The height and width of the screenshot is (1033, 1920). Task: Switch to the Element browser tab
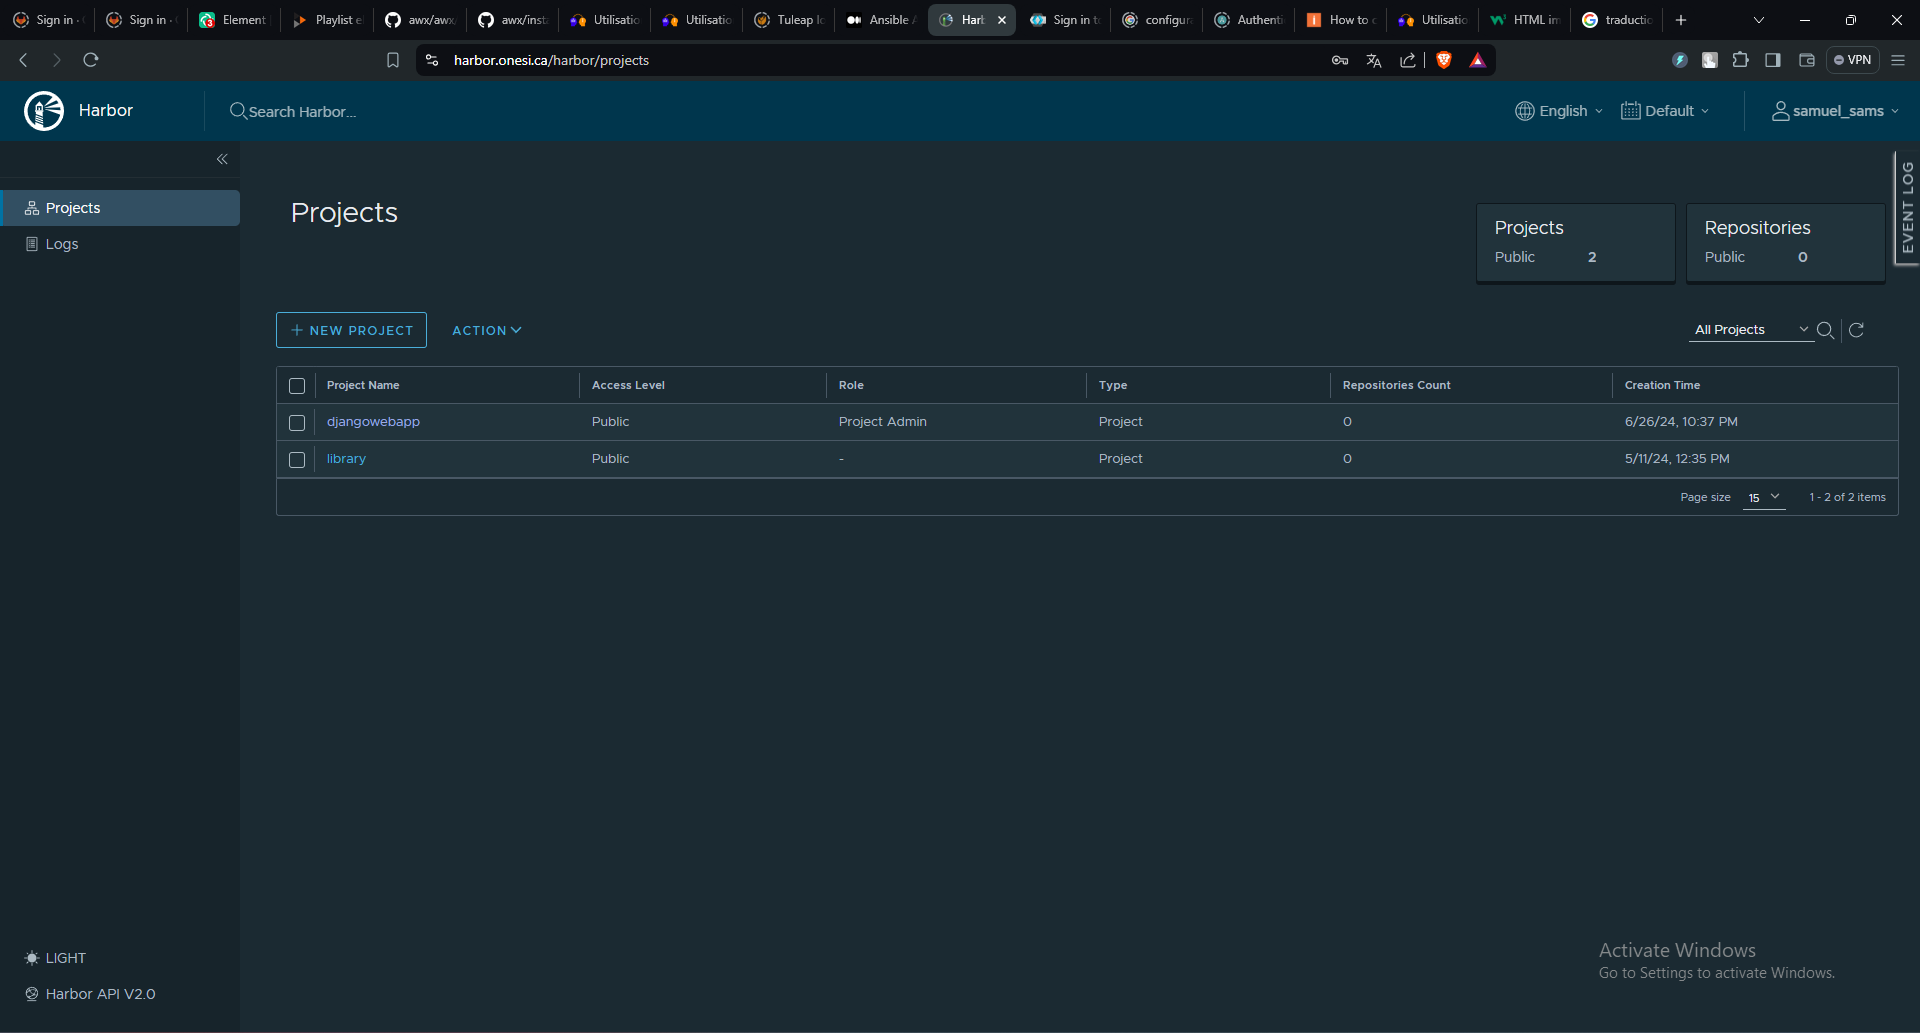coord(234,20)
